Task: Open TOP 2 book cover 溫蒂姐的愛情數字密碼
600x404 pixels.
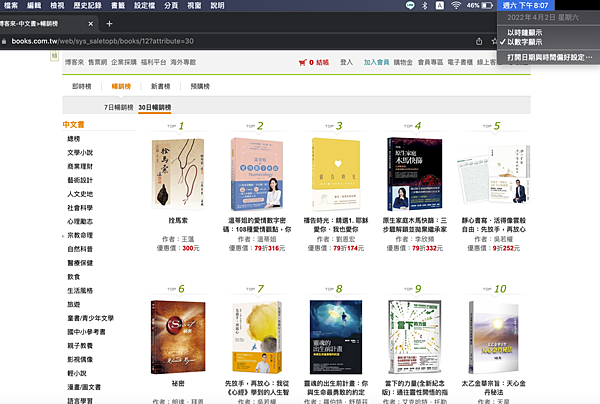Action: [257, 174]
